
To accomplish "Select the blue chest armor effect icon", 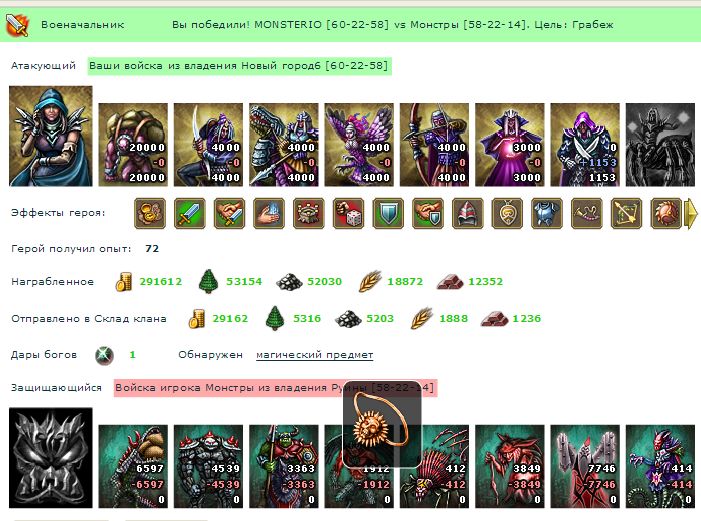I will point(547,213).
